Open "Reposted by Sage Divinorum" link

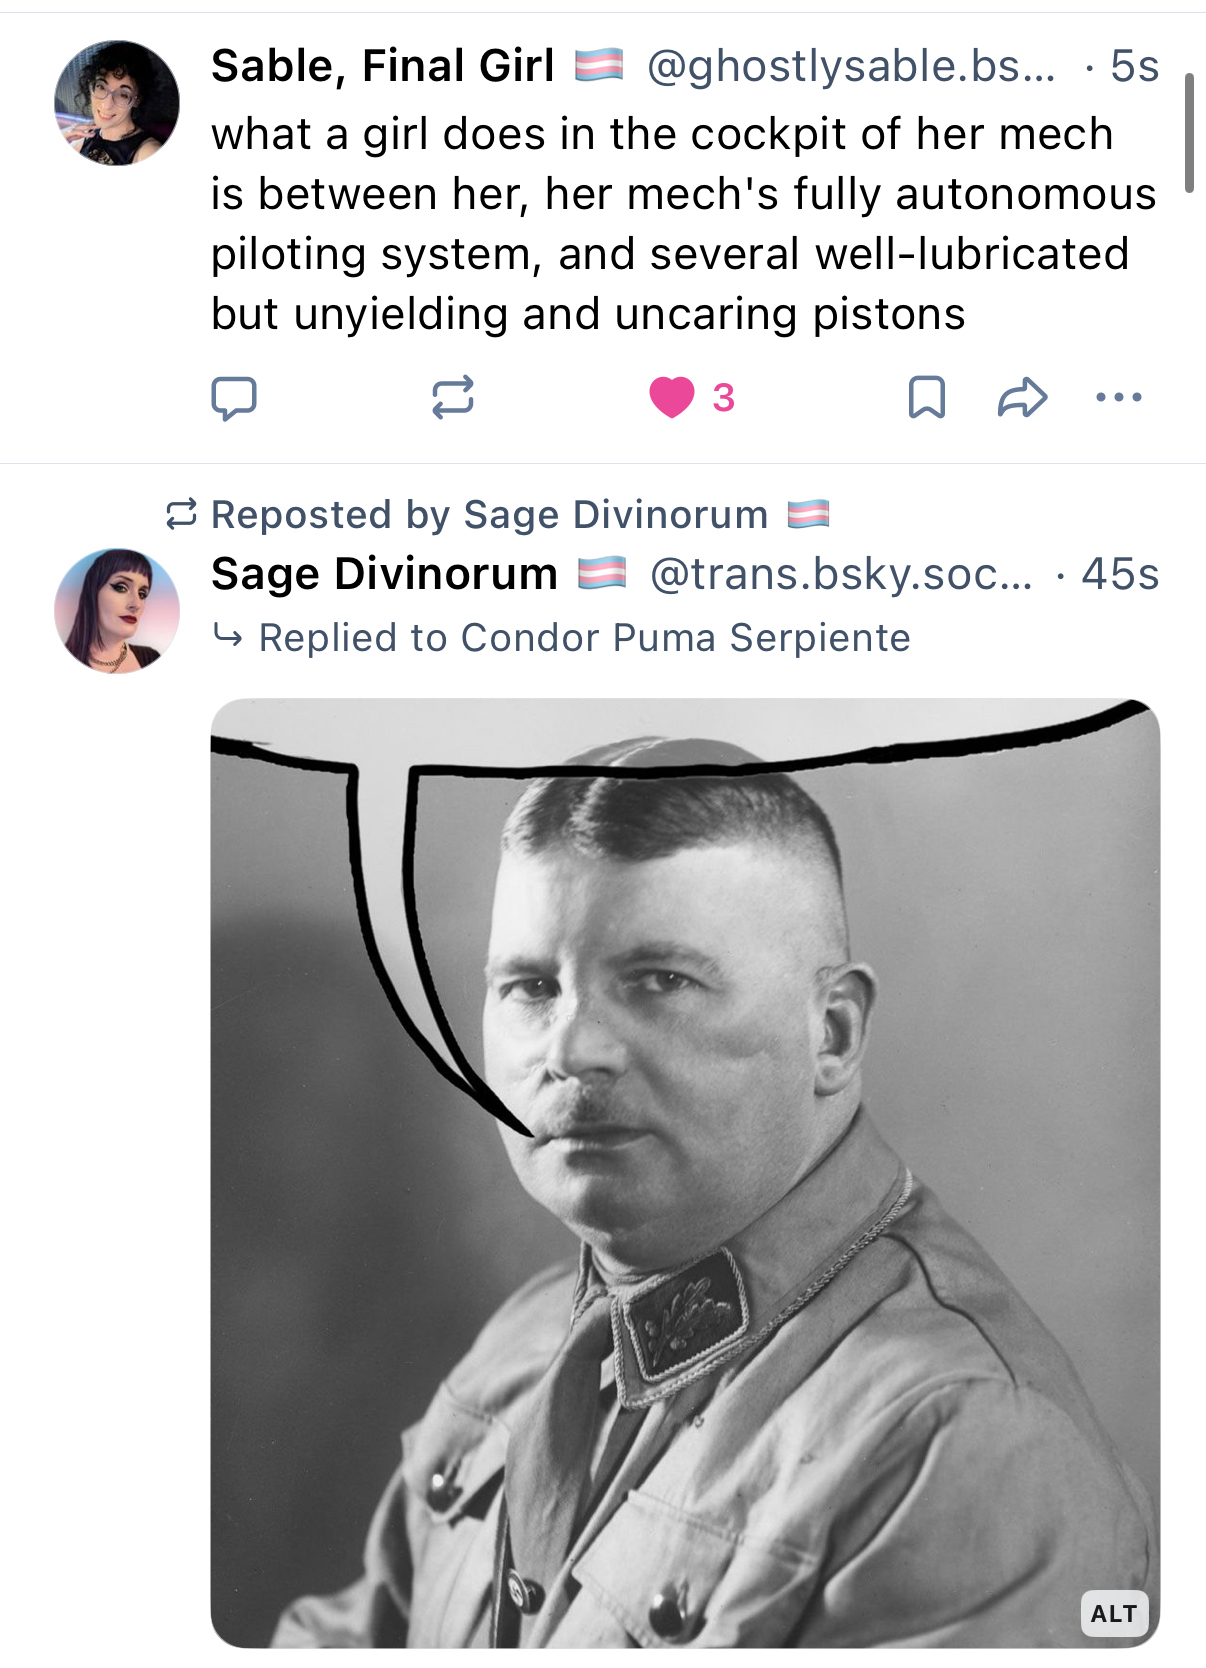(x=490, y=515)
